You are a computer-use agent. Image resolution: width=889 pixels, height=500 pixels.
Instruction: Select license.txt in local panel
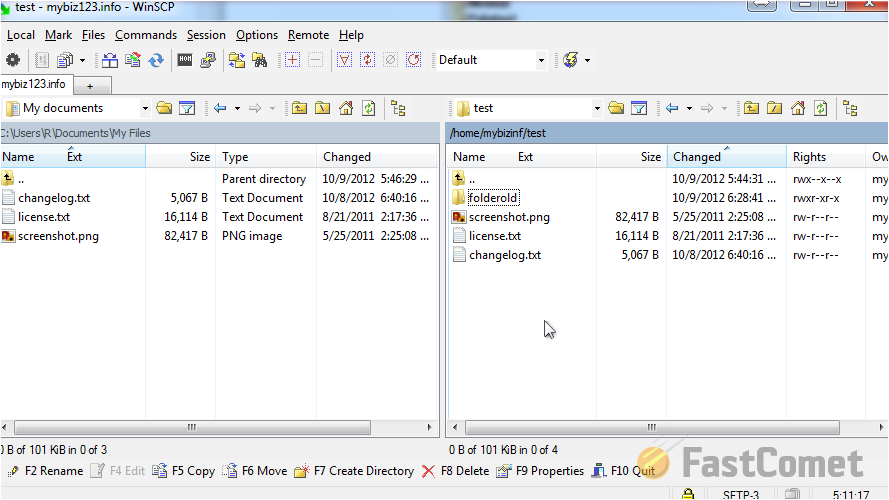click(44, 217)
